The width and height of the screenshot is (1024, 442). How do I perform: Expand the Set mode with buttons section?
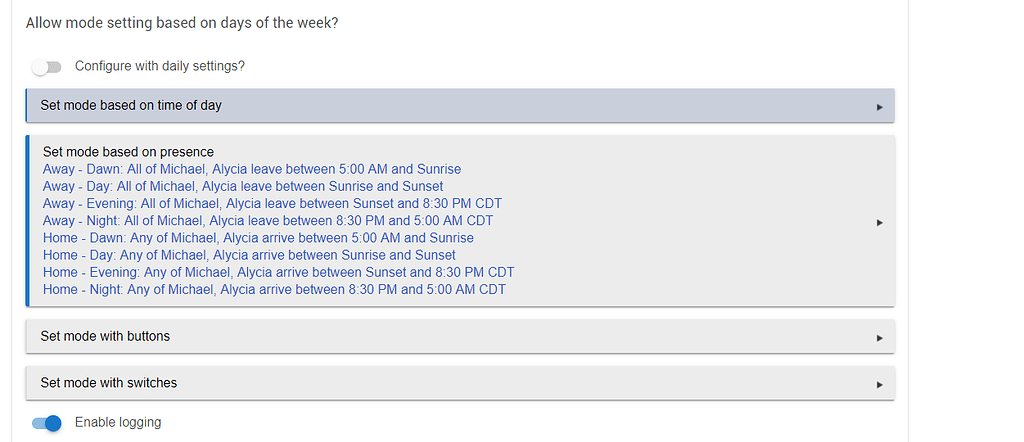(105, 337)
